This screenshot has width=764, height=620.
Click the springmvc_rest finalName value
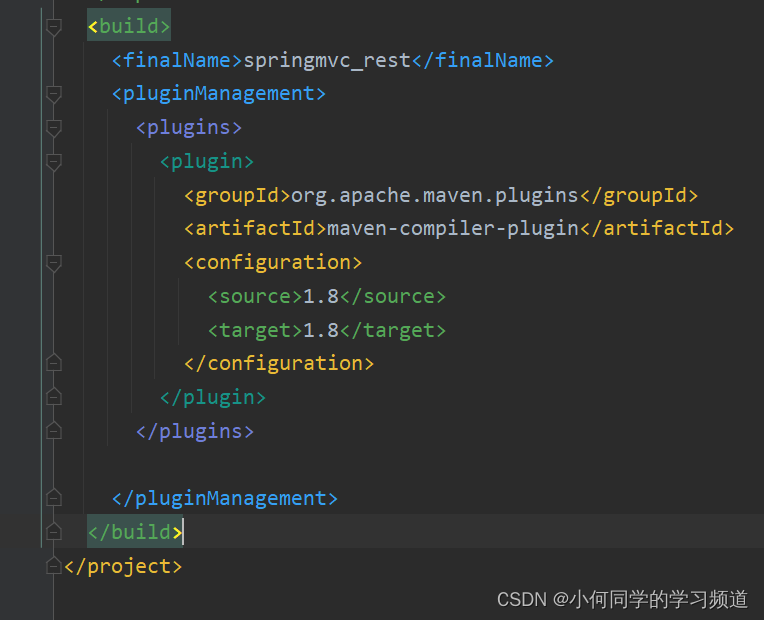(x=327, y=61)
